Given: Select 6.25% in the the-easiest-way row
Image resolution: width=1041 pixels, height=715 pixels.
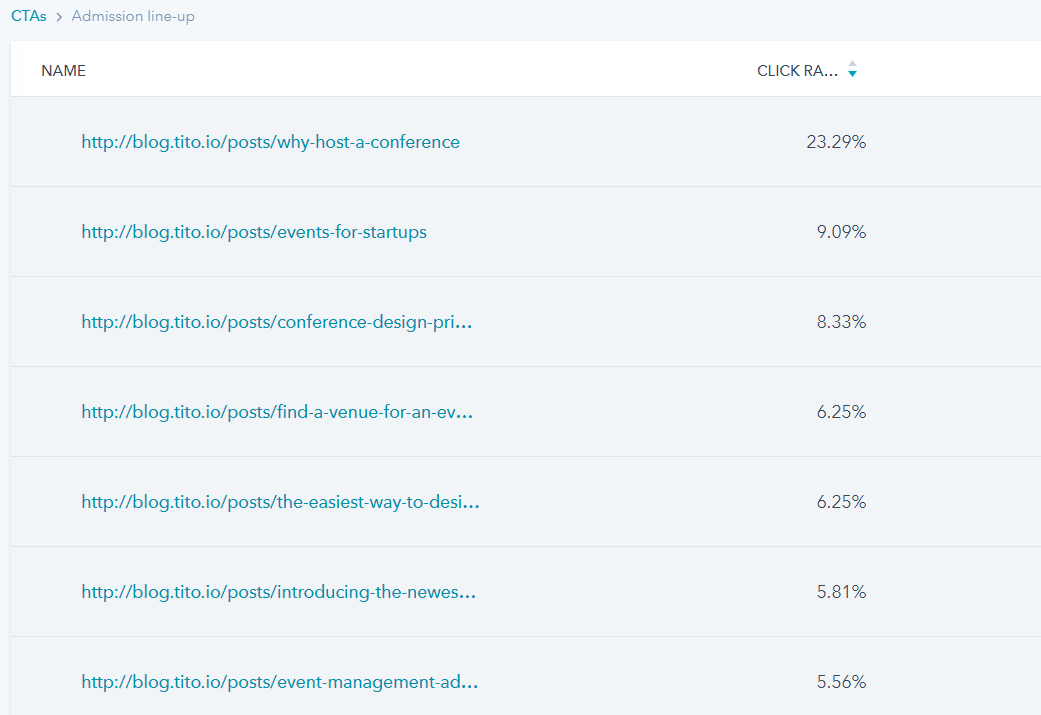Looking at the screenshot, I should pyautogui.click(x=841, y=502).
